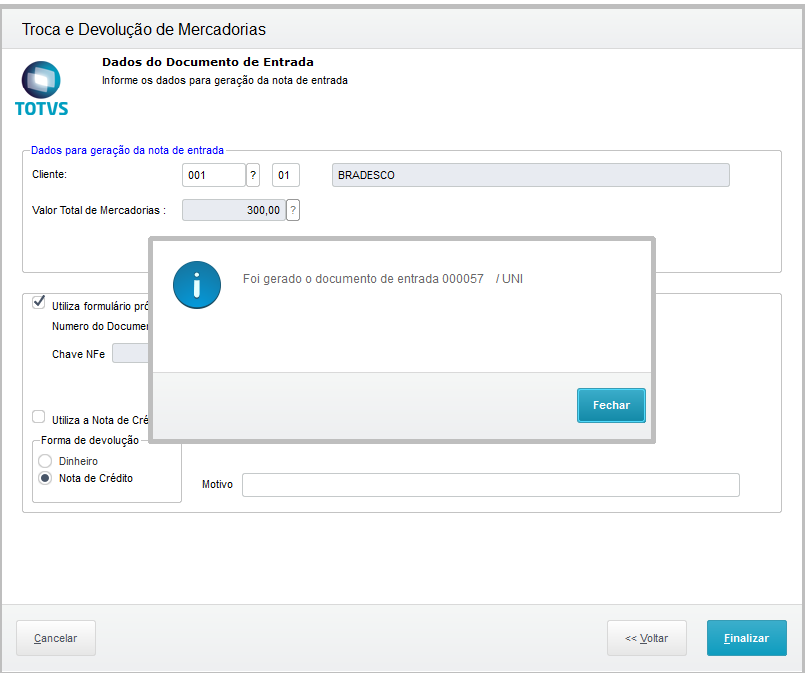The height and width of the screenshot is (673, 805).
Task: Click the store field showing 01
Action: click(x=285, y=176)
